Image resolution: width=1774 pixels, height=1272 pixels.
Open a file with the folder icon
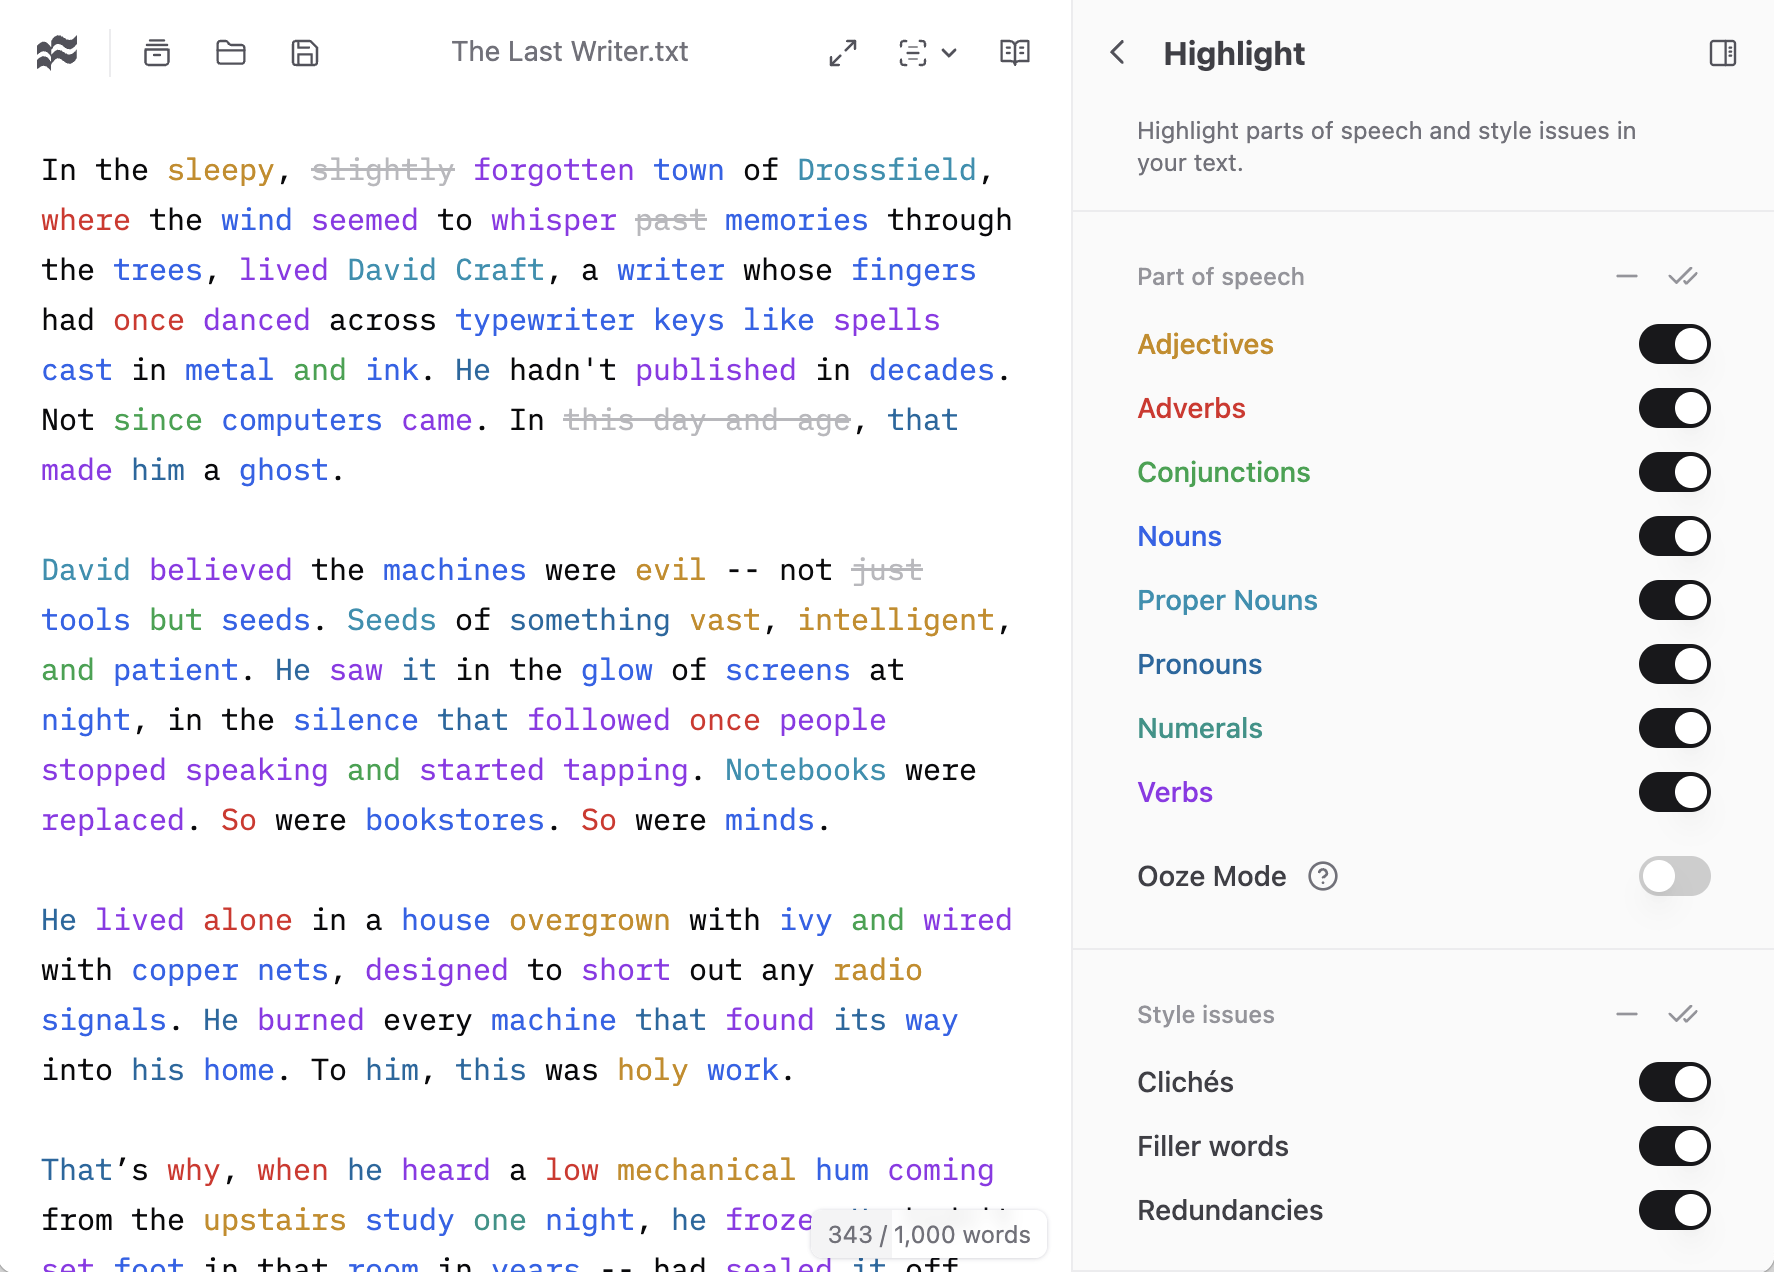pyautogui.click(x=230, y=52)
